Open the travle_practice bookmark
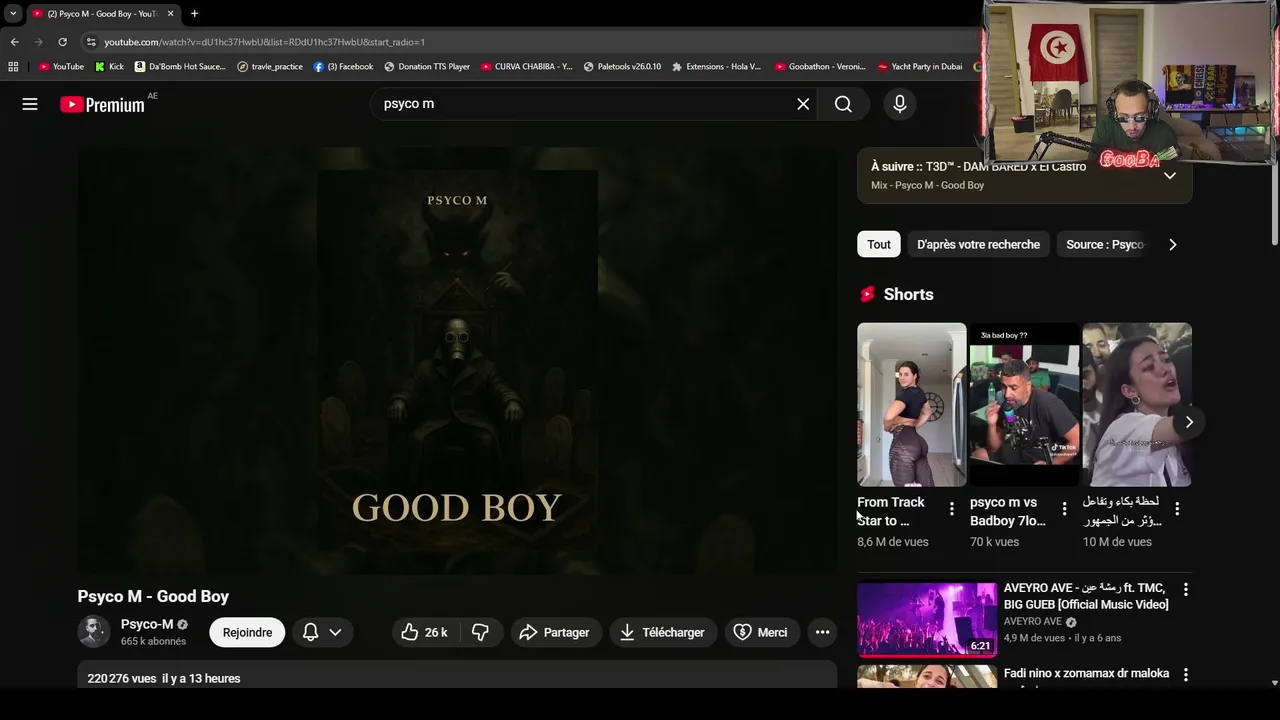This screenshot has width=1280, height=720. [270, 67]
